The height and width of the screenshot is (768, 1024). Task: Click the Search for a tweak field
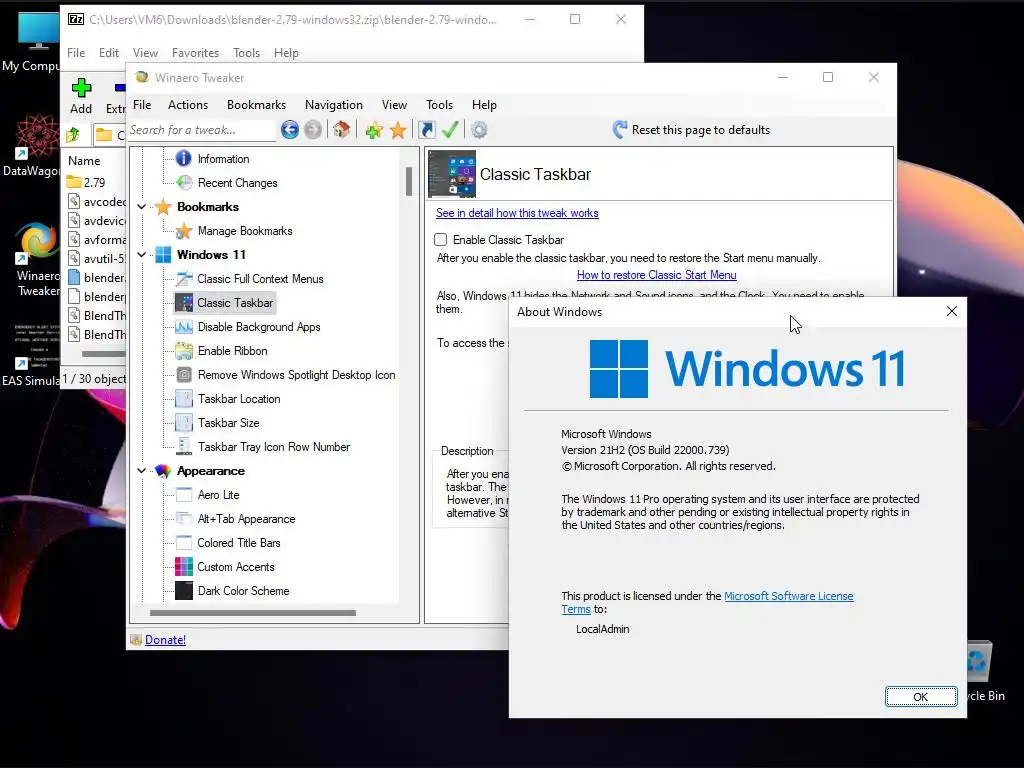pyautogui.click(x=201, y=130)
